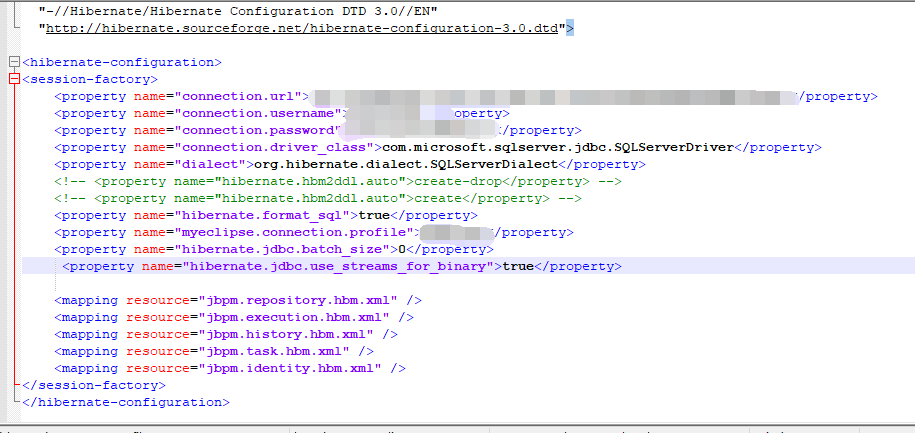
Task: Click the batch_size value 0
Action: (x=401, y=249)
